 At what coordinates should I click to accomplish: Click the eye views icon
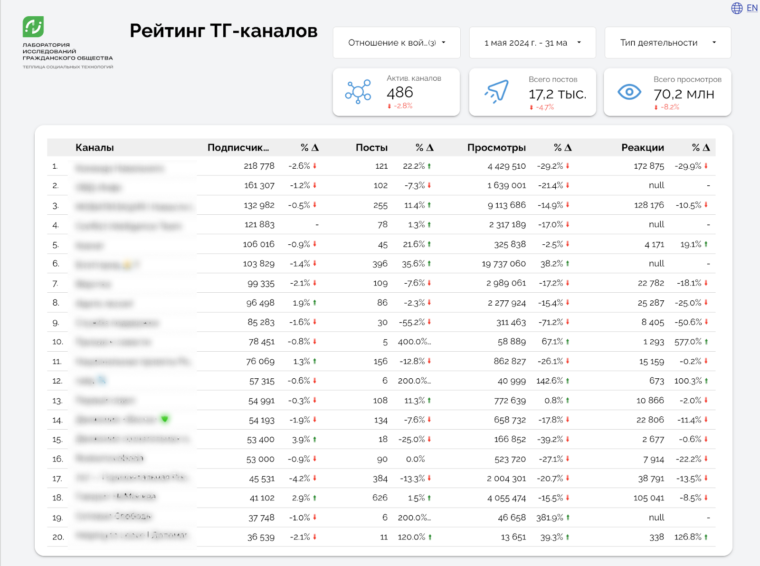pyautogui.click(x=629, y=92)
